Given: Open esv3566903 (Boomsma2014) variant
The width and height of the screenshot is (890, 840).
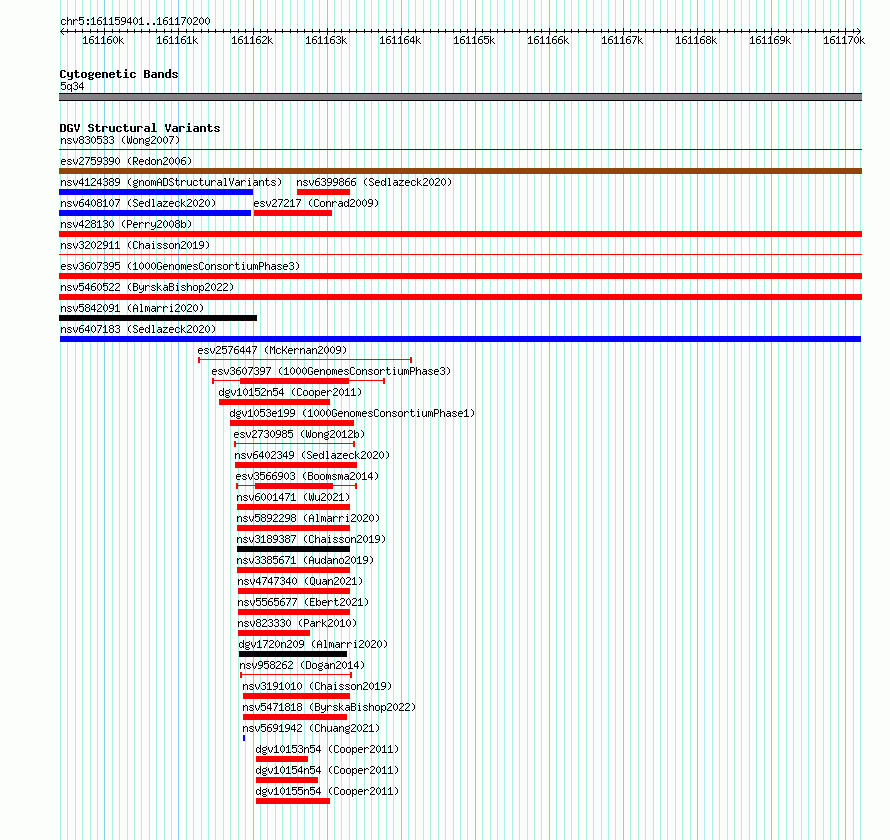Looking at the screenshot, I should click(307, 476).
